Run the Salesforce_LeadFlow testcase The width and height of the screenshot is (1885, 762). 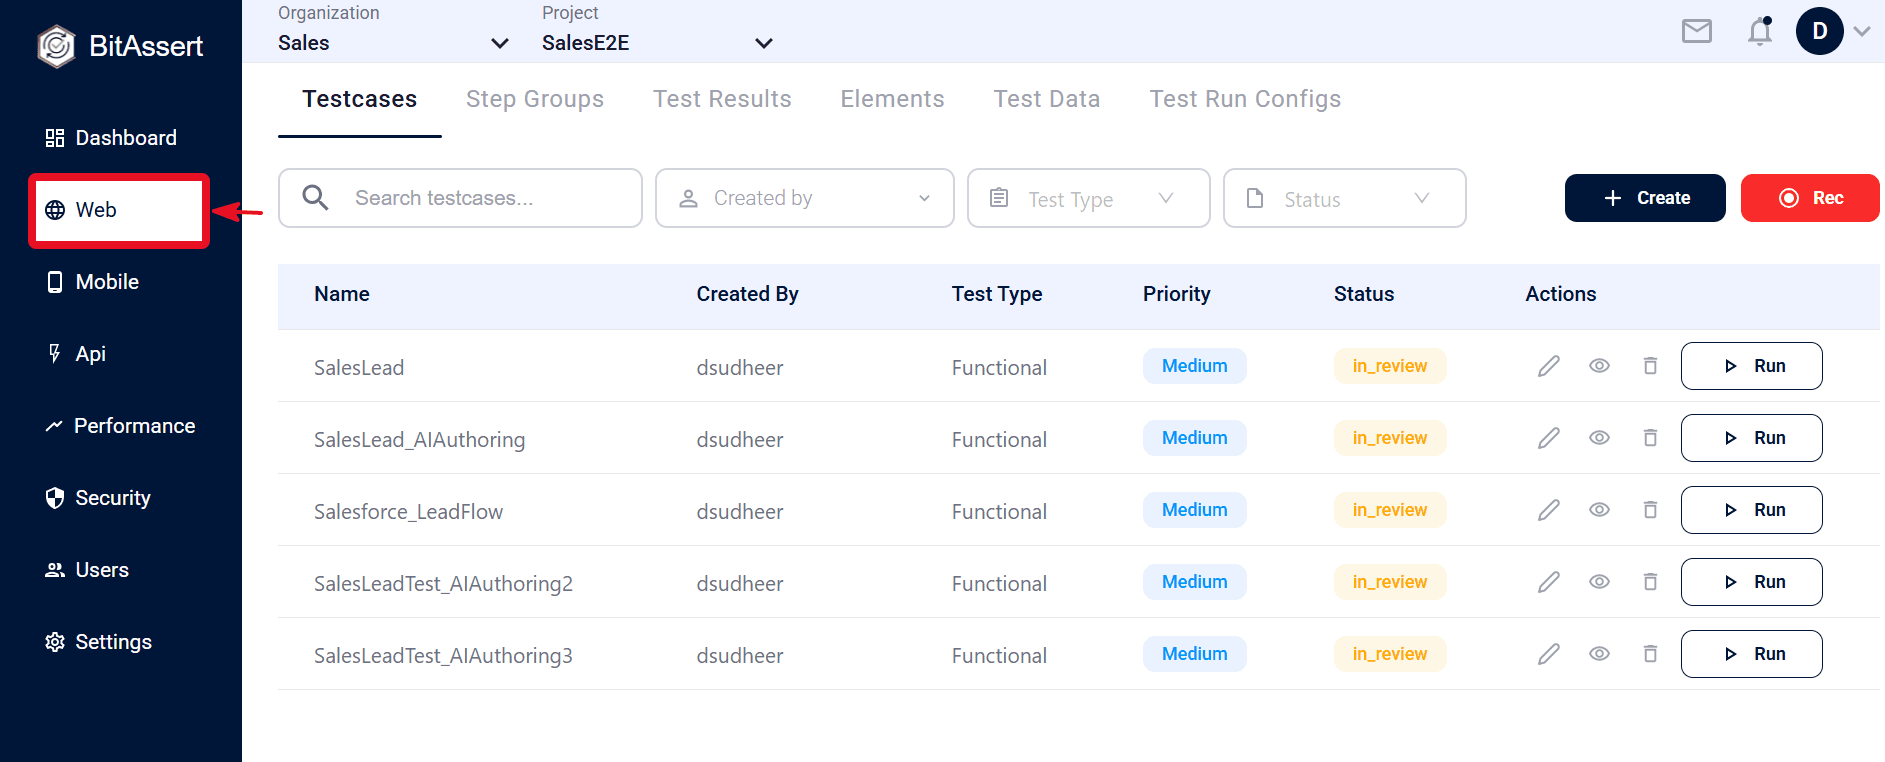pos(1751,510)
